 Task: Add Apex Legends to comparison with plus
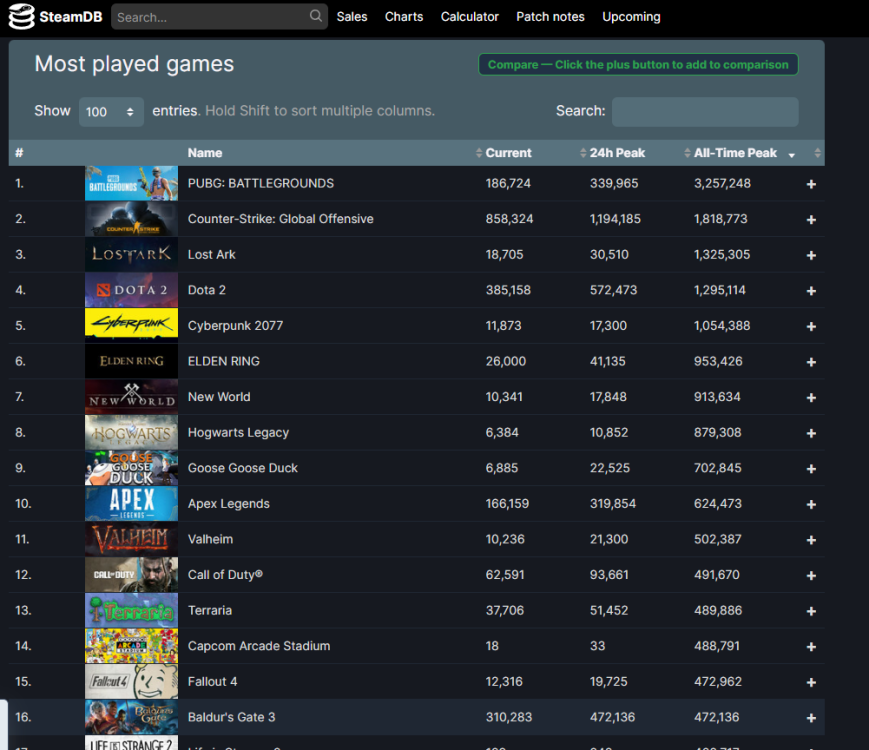[x=811, y=504]
